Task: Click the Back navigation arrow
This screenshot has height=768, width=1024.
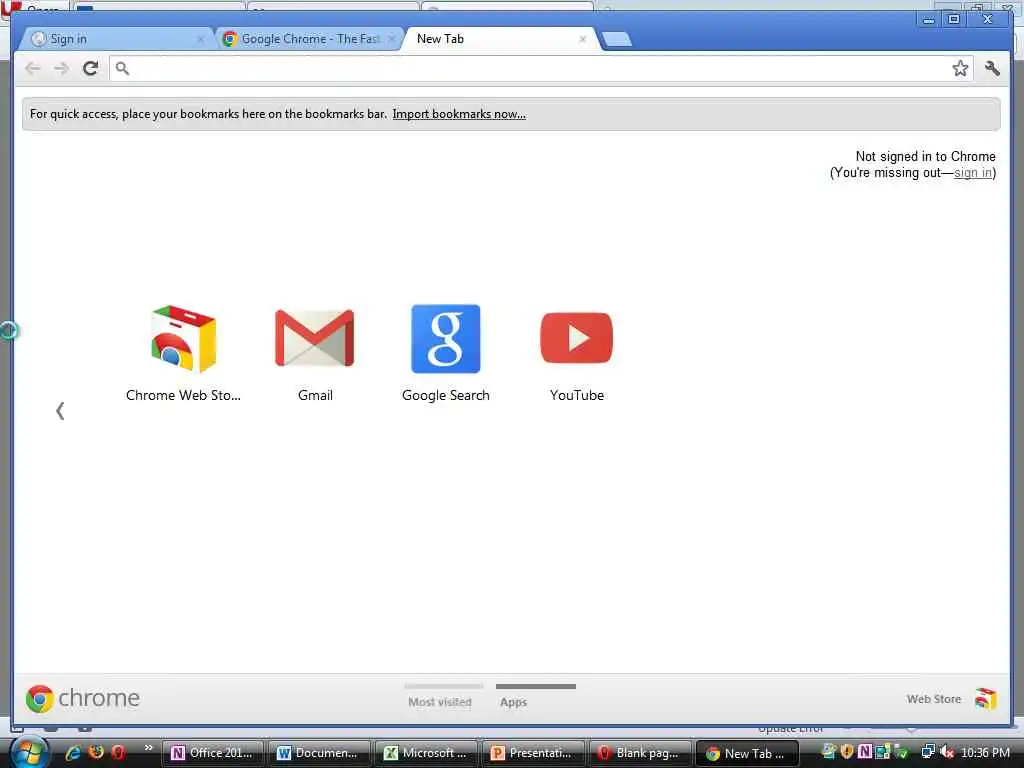Action: [33, 69]
